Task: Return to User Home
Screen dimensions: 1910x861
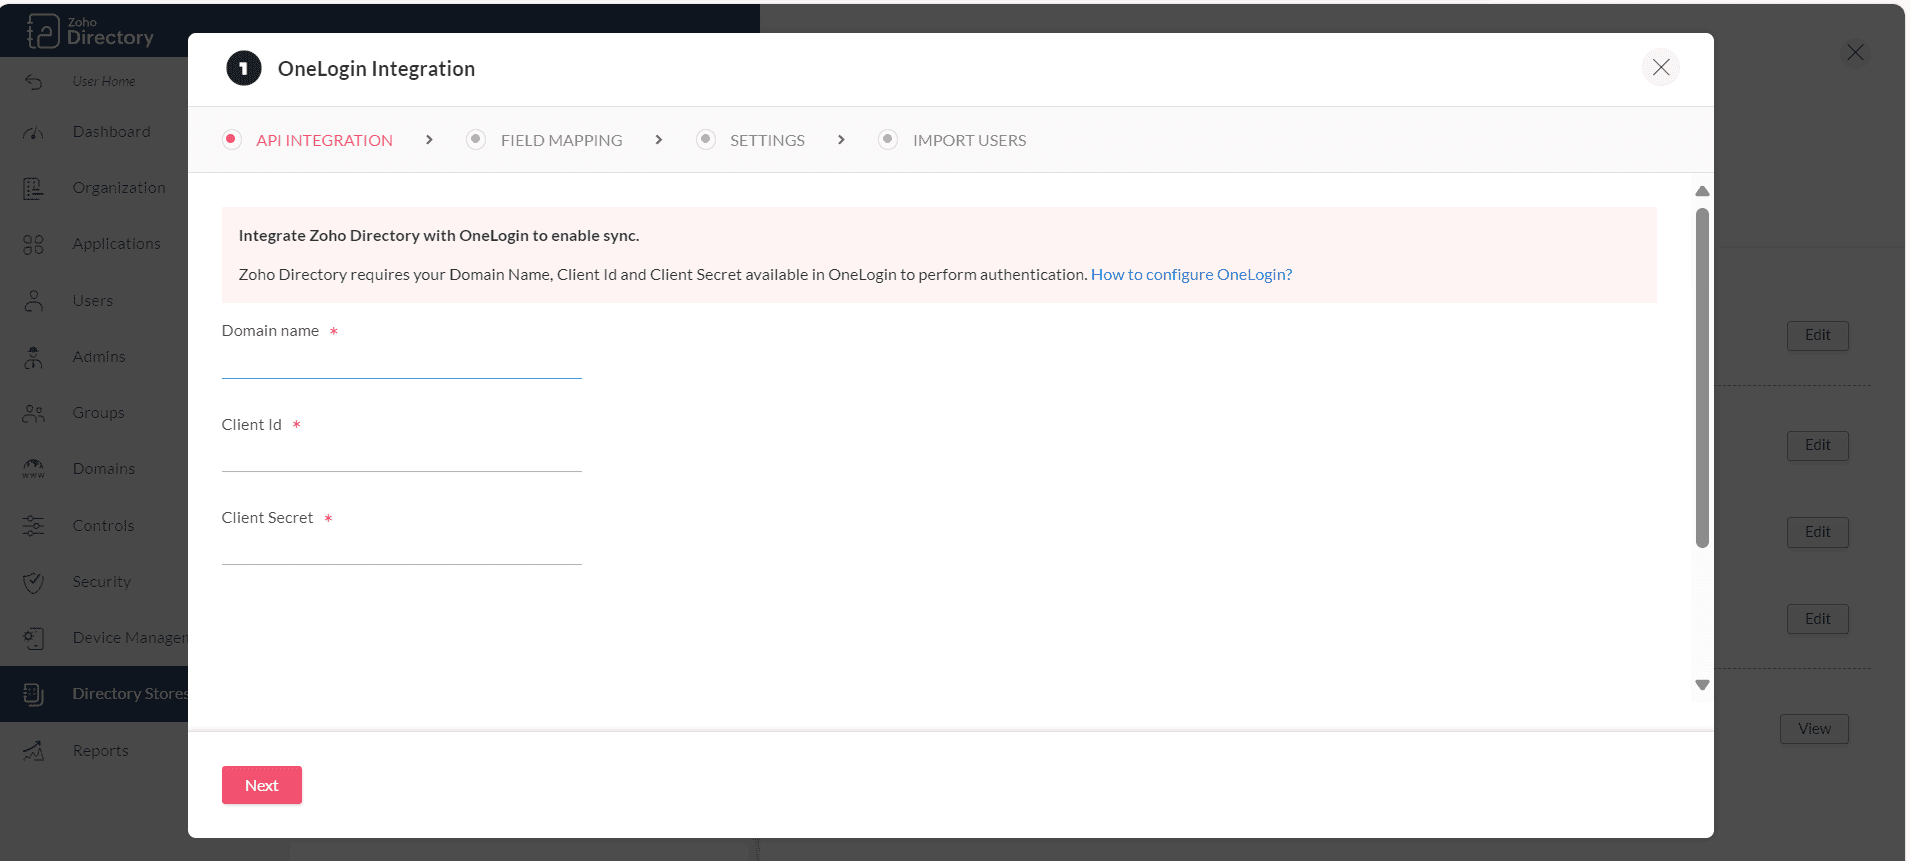Action: (x=104, y=82)
